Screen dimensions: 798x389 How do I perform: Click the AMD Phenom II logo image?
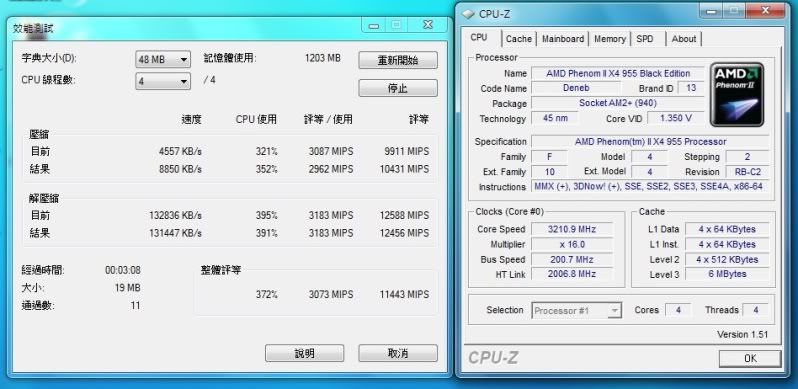click(x=737, y=95)
